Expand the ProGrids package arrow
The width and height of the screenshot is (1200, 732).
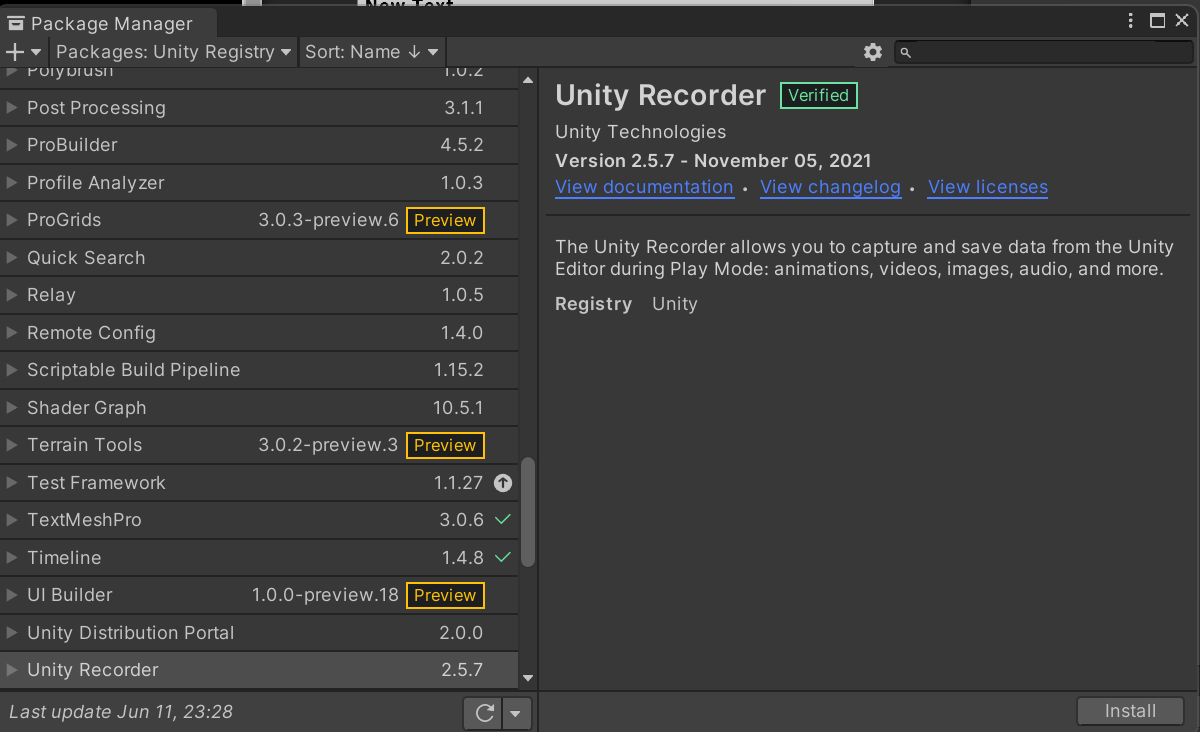tap(12, 220)
